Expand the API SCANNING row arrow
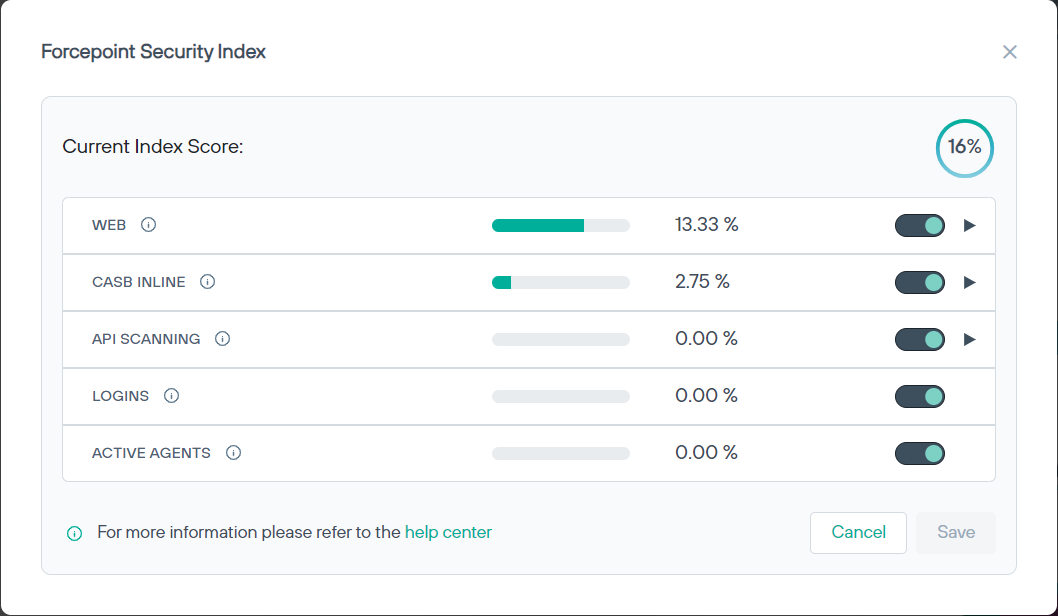 point(969,339)
